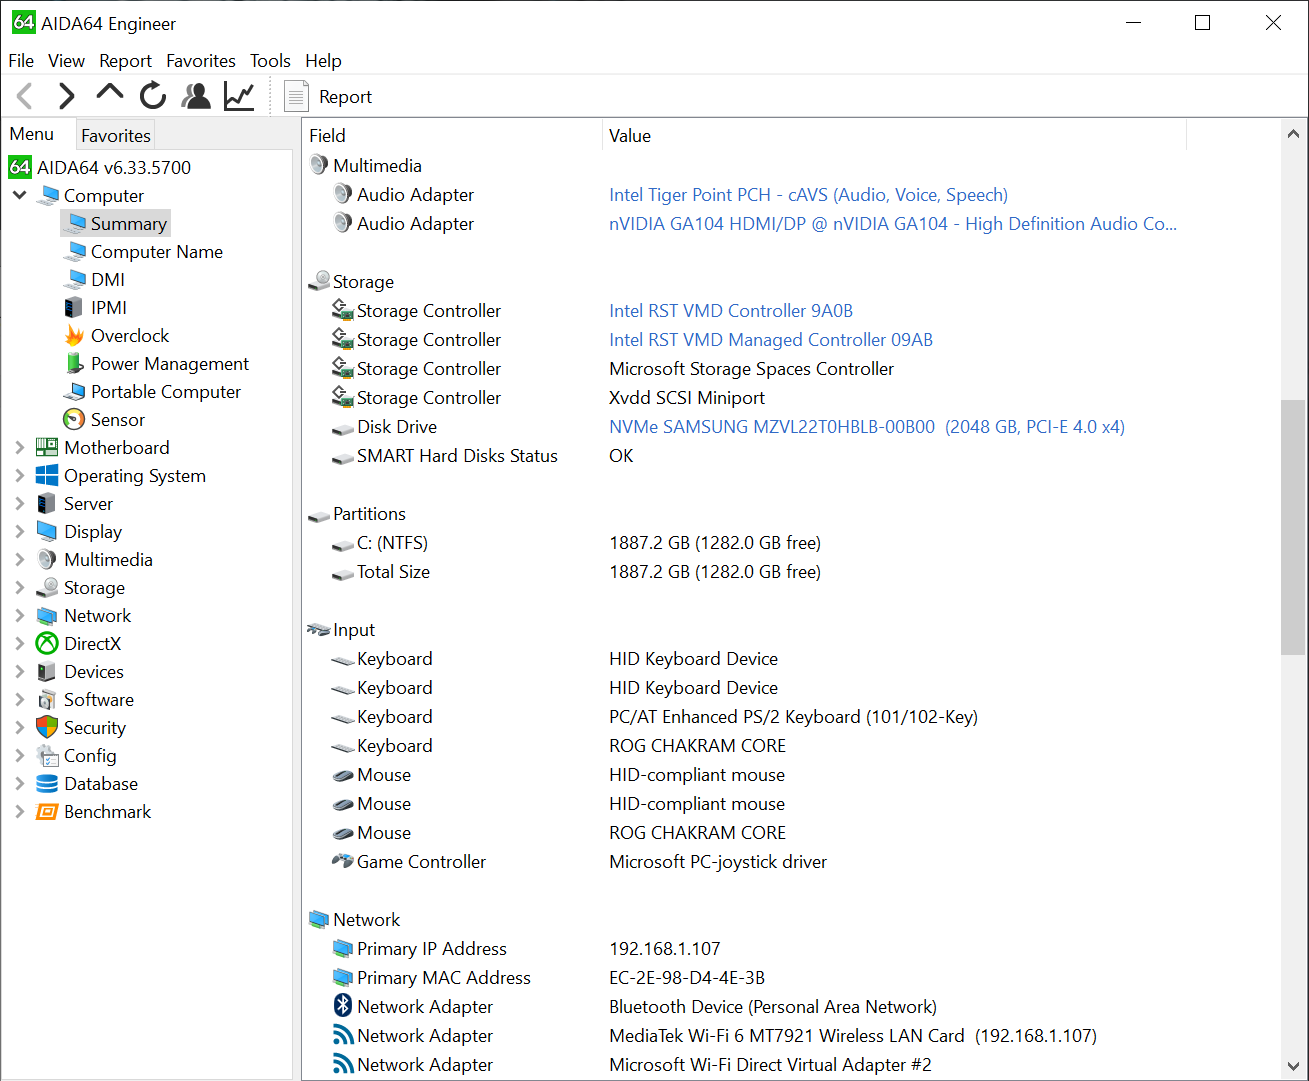Expand the Display tree node

tap(19, 531)
